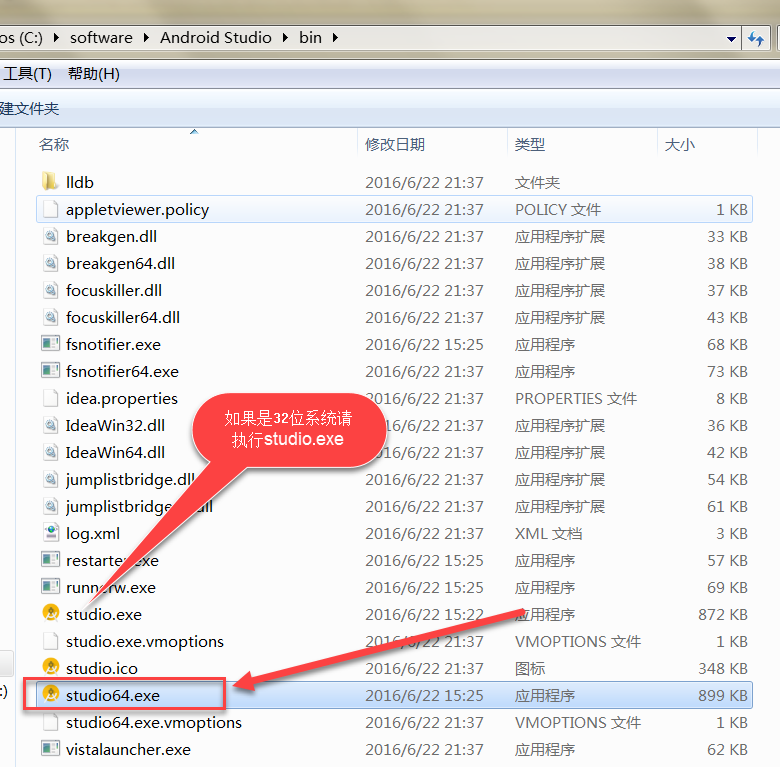780x767 pixels.
Task: Click the breakgen64.dll file icon
Action: point(50,263)
